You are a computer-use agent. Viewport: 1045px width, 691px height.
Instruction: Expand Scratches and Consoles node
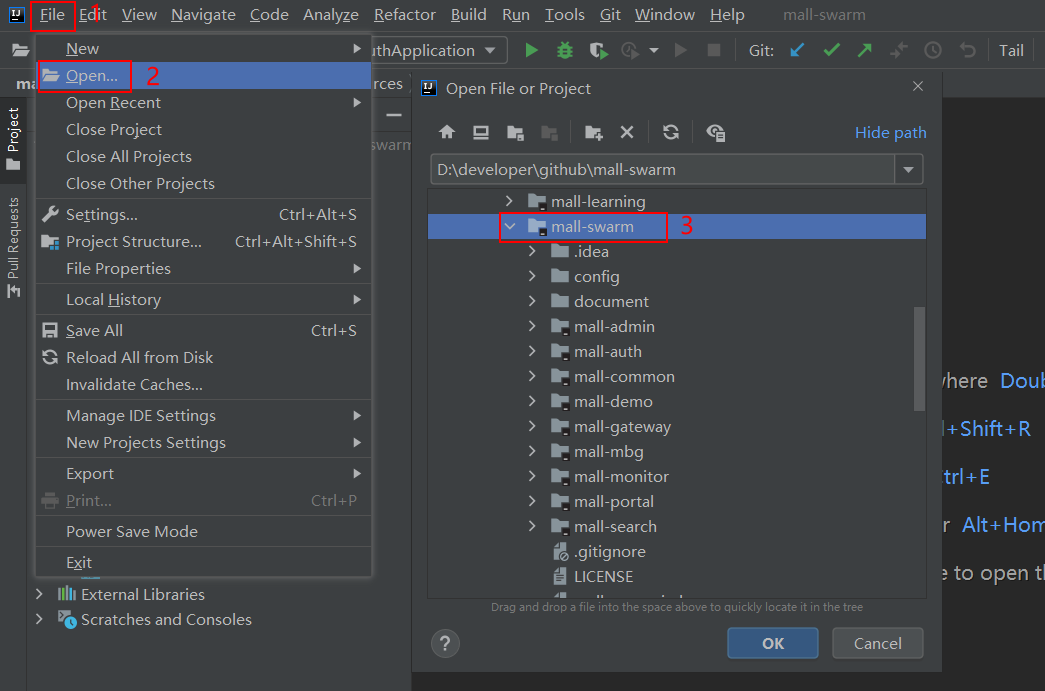click(39, 620)
